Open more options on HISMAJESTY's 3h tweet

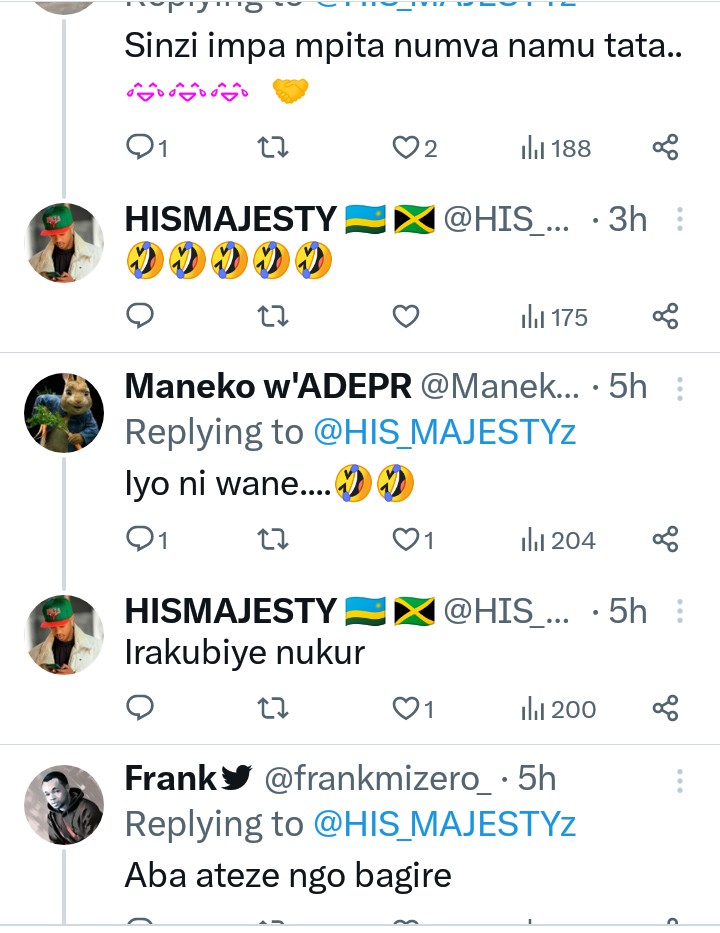[x=680, y=220]
